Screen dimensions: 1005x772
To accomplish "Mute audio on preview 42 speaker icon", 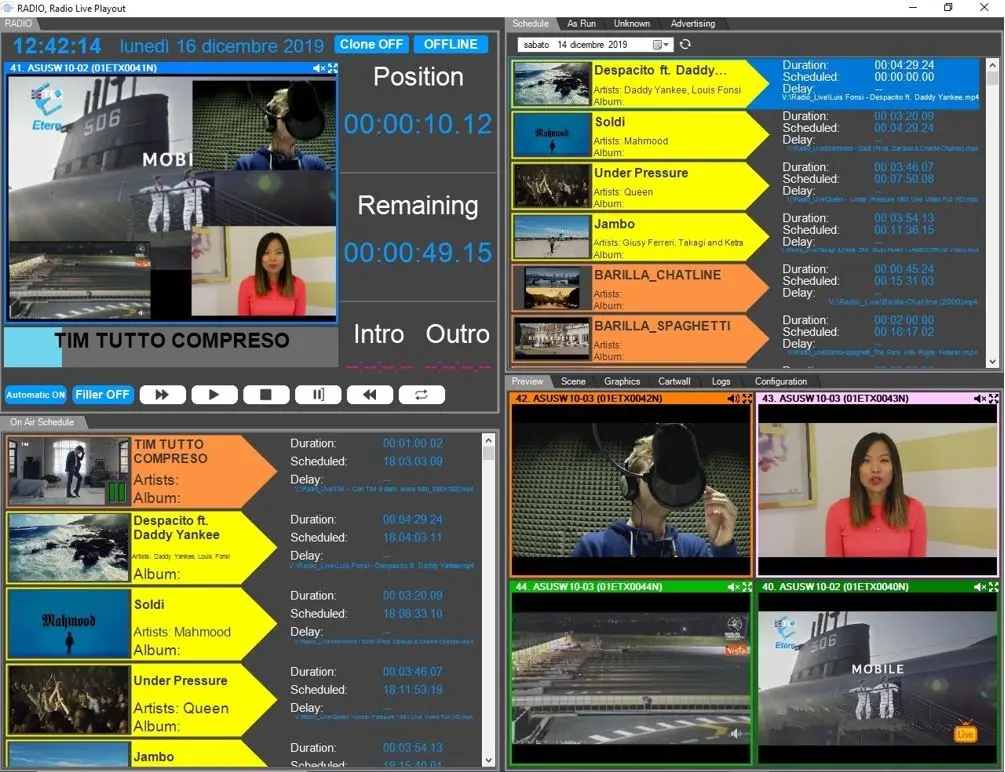I will pyautogui.click(x=733, y=399).
